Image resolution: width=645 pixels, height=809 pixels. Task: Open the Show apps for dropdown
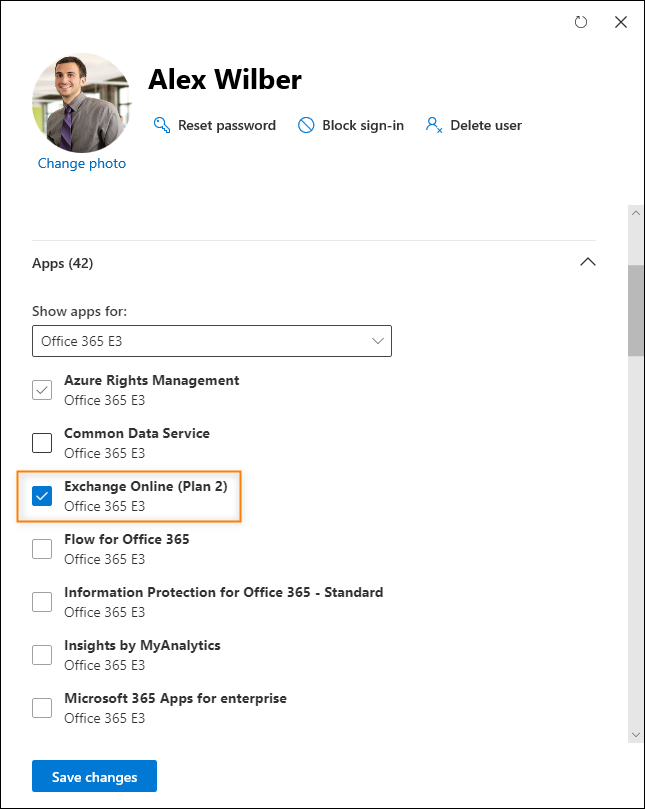click(212, 341)
